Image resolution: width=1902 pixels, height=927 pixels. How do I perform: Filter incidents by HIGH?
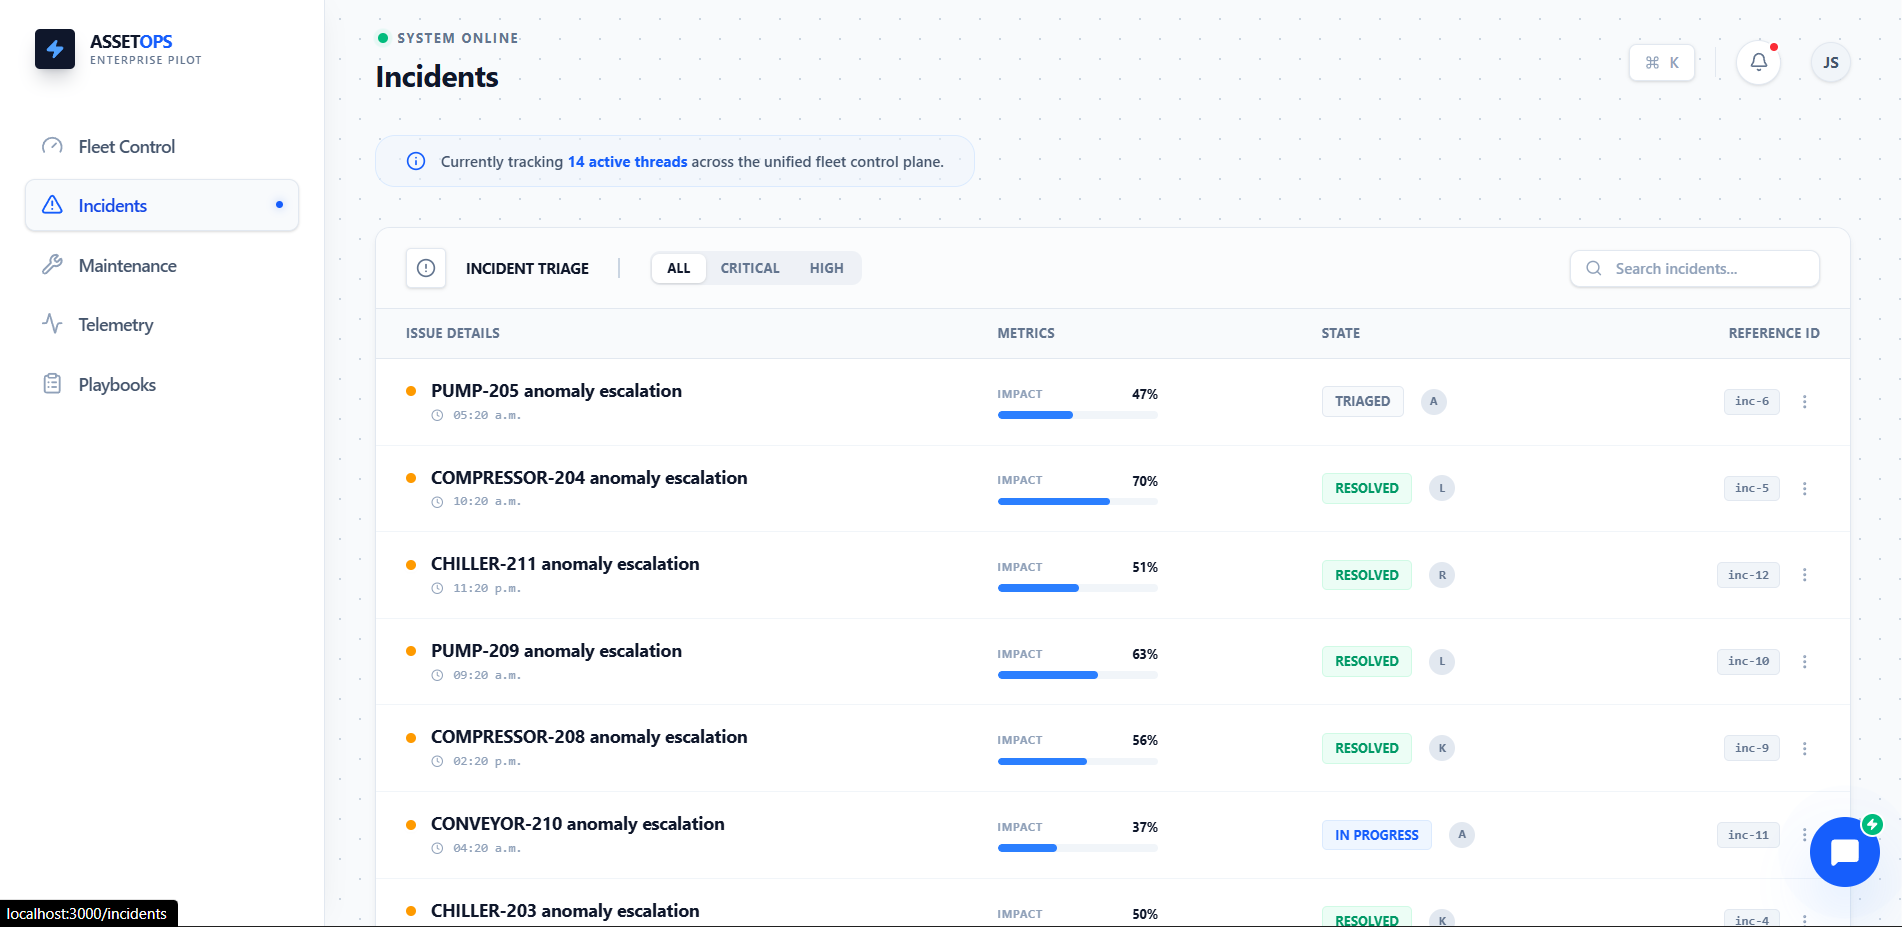826,268
